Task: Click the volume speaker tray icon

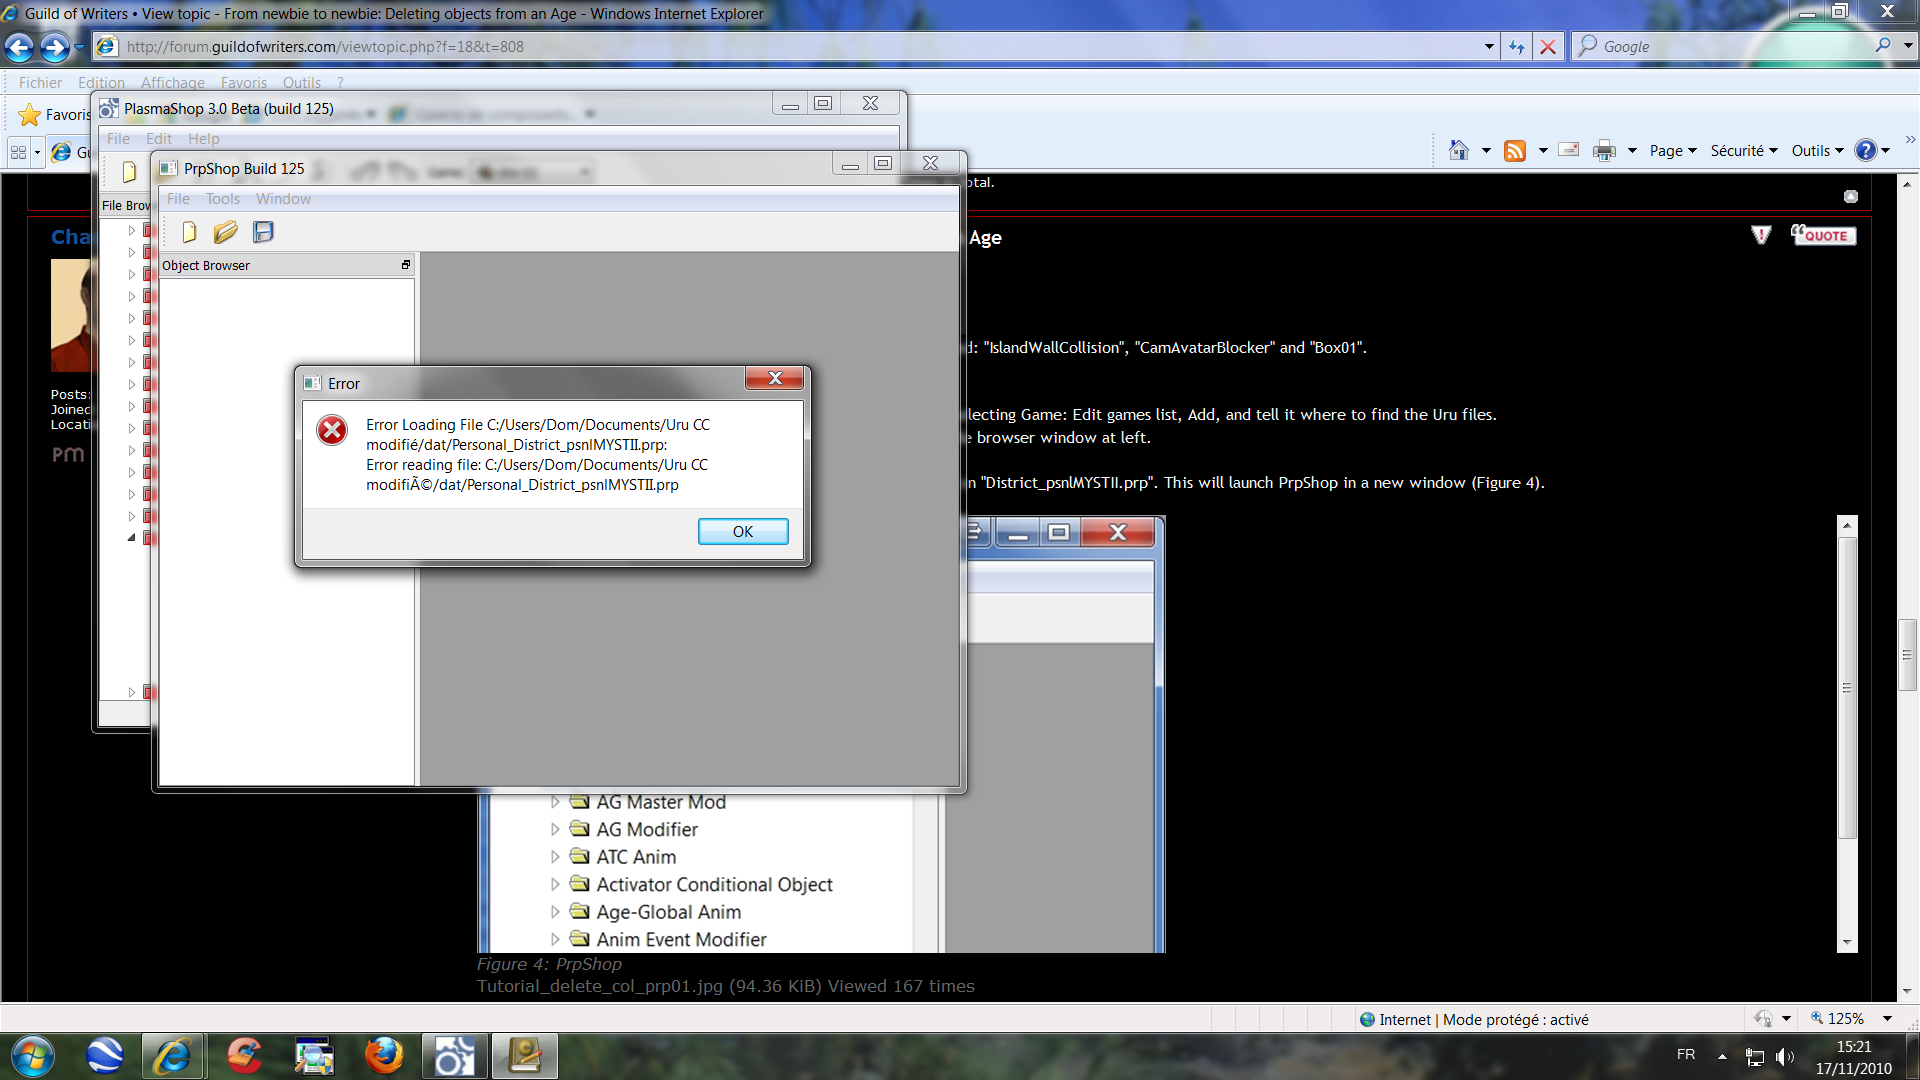Action: coord(1784,1056)
